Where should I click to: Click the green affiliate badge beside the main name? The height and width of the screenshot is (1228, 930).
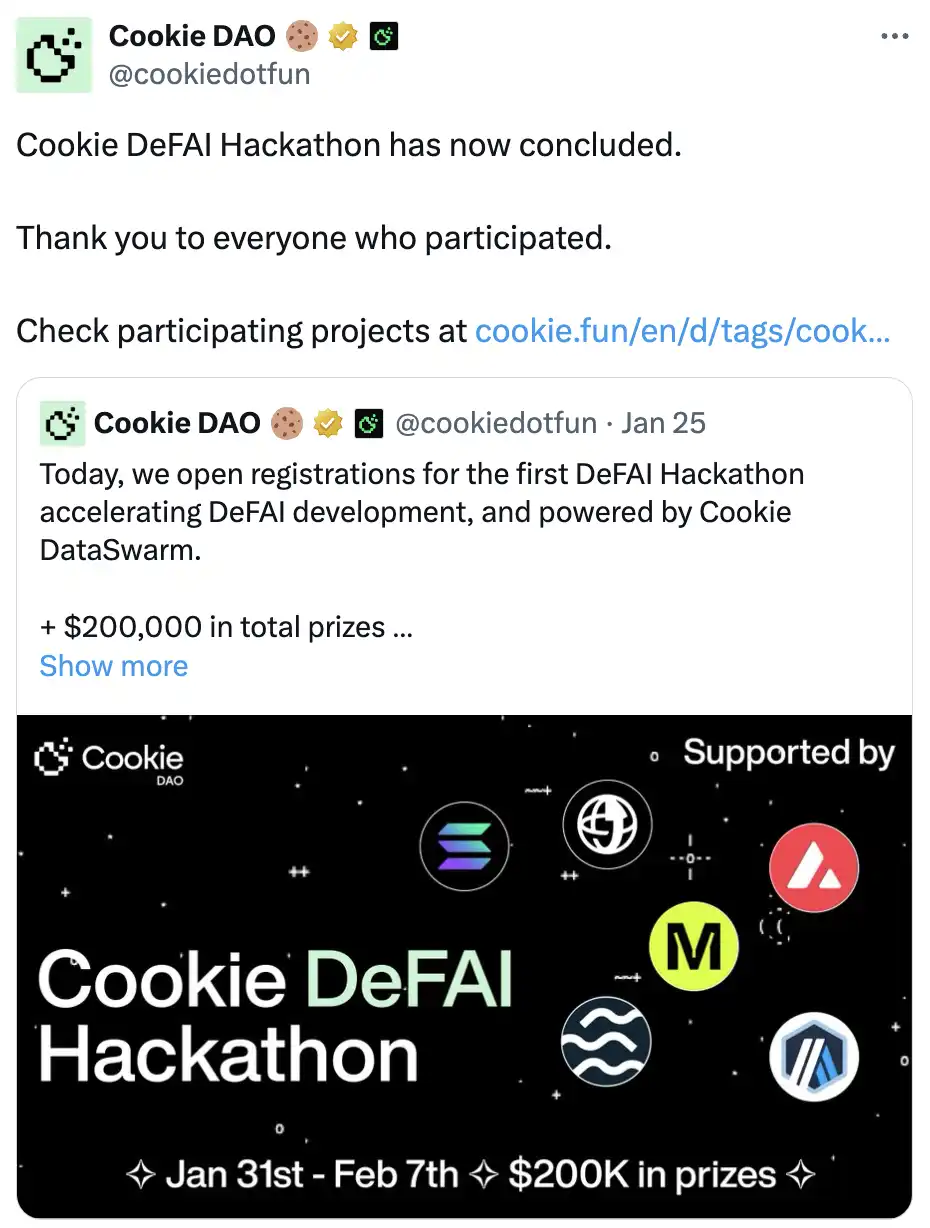[384, 37]
